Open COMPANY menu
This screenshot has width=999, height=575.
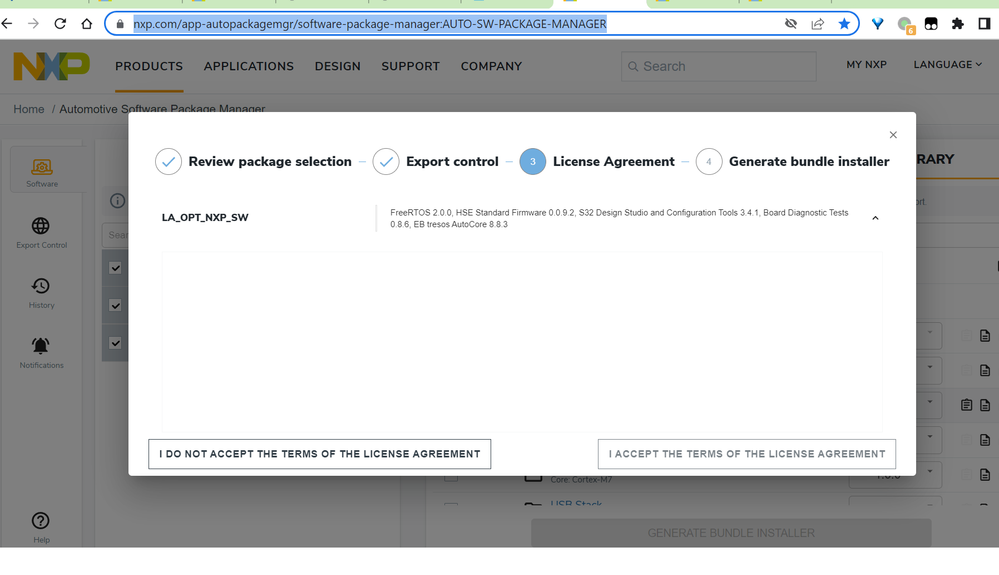click(x=491, y=66)
